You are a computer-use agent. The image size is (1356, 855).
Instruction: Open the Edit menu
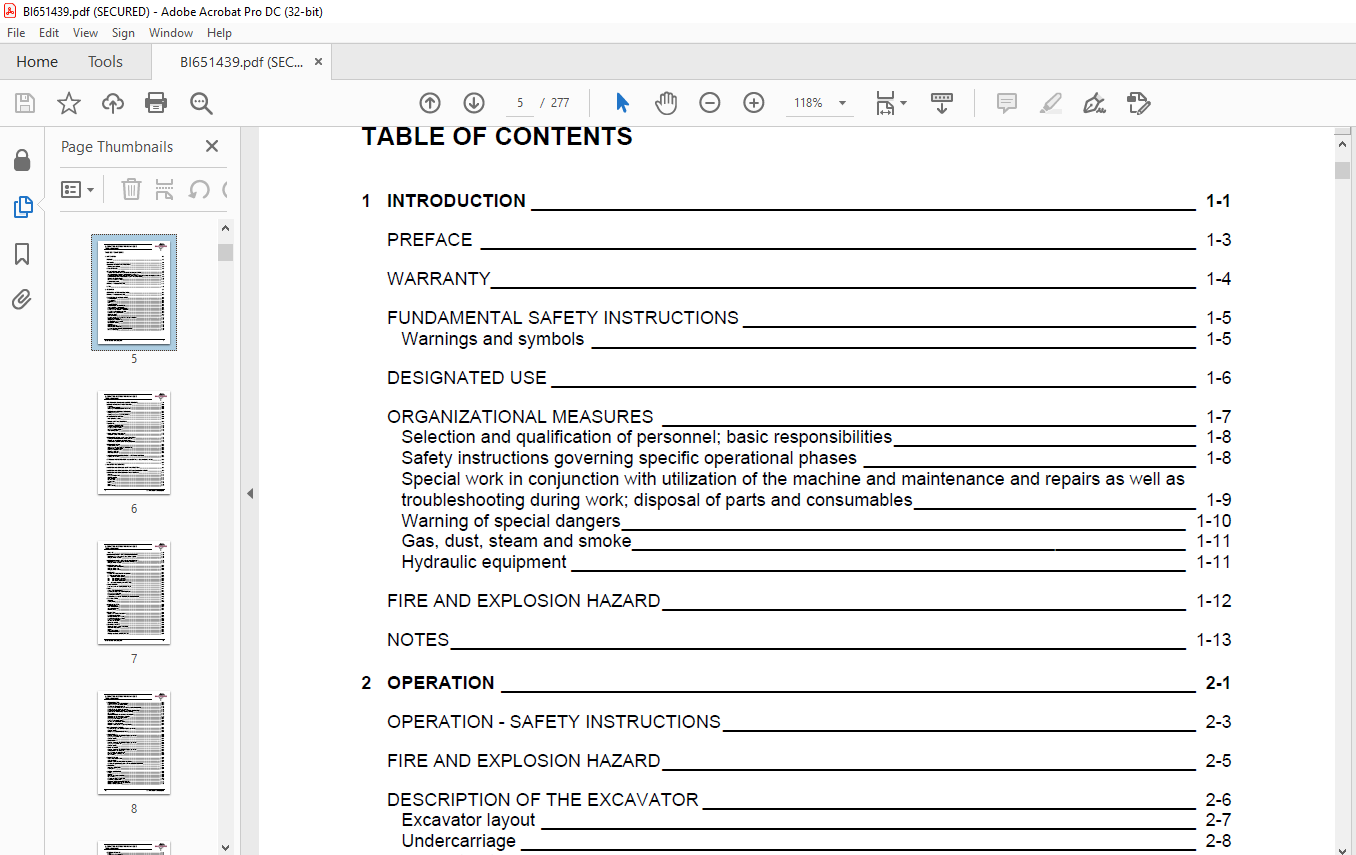[x=49, y=33]
